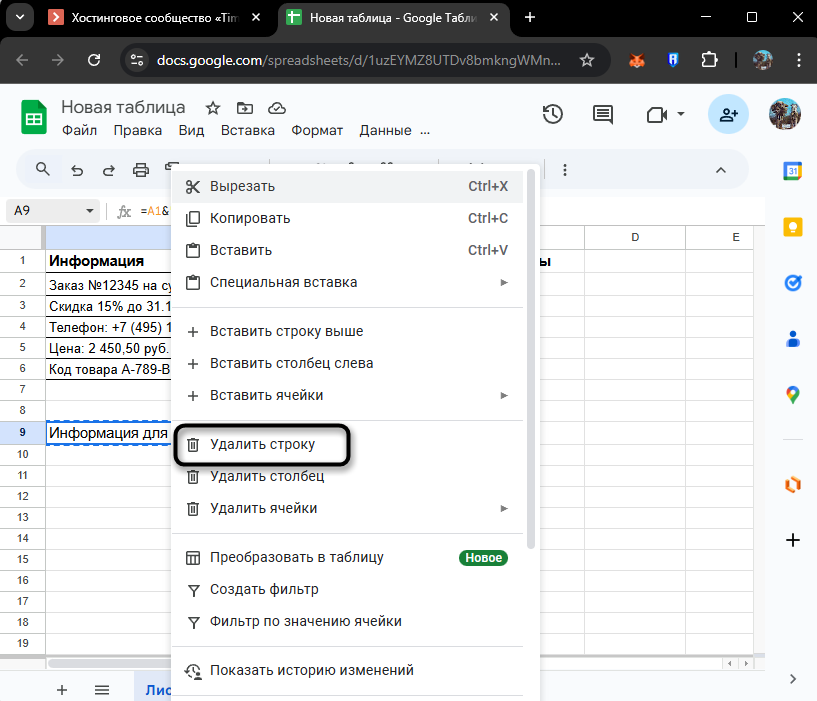Image resolution: width=817 pixels, height=701 pixels.
Task: Open version history via the clock icon
Action: [x=552, y=115]
